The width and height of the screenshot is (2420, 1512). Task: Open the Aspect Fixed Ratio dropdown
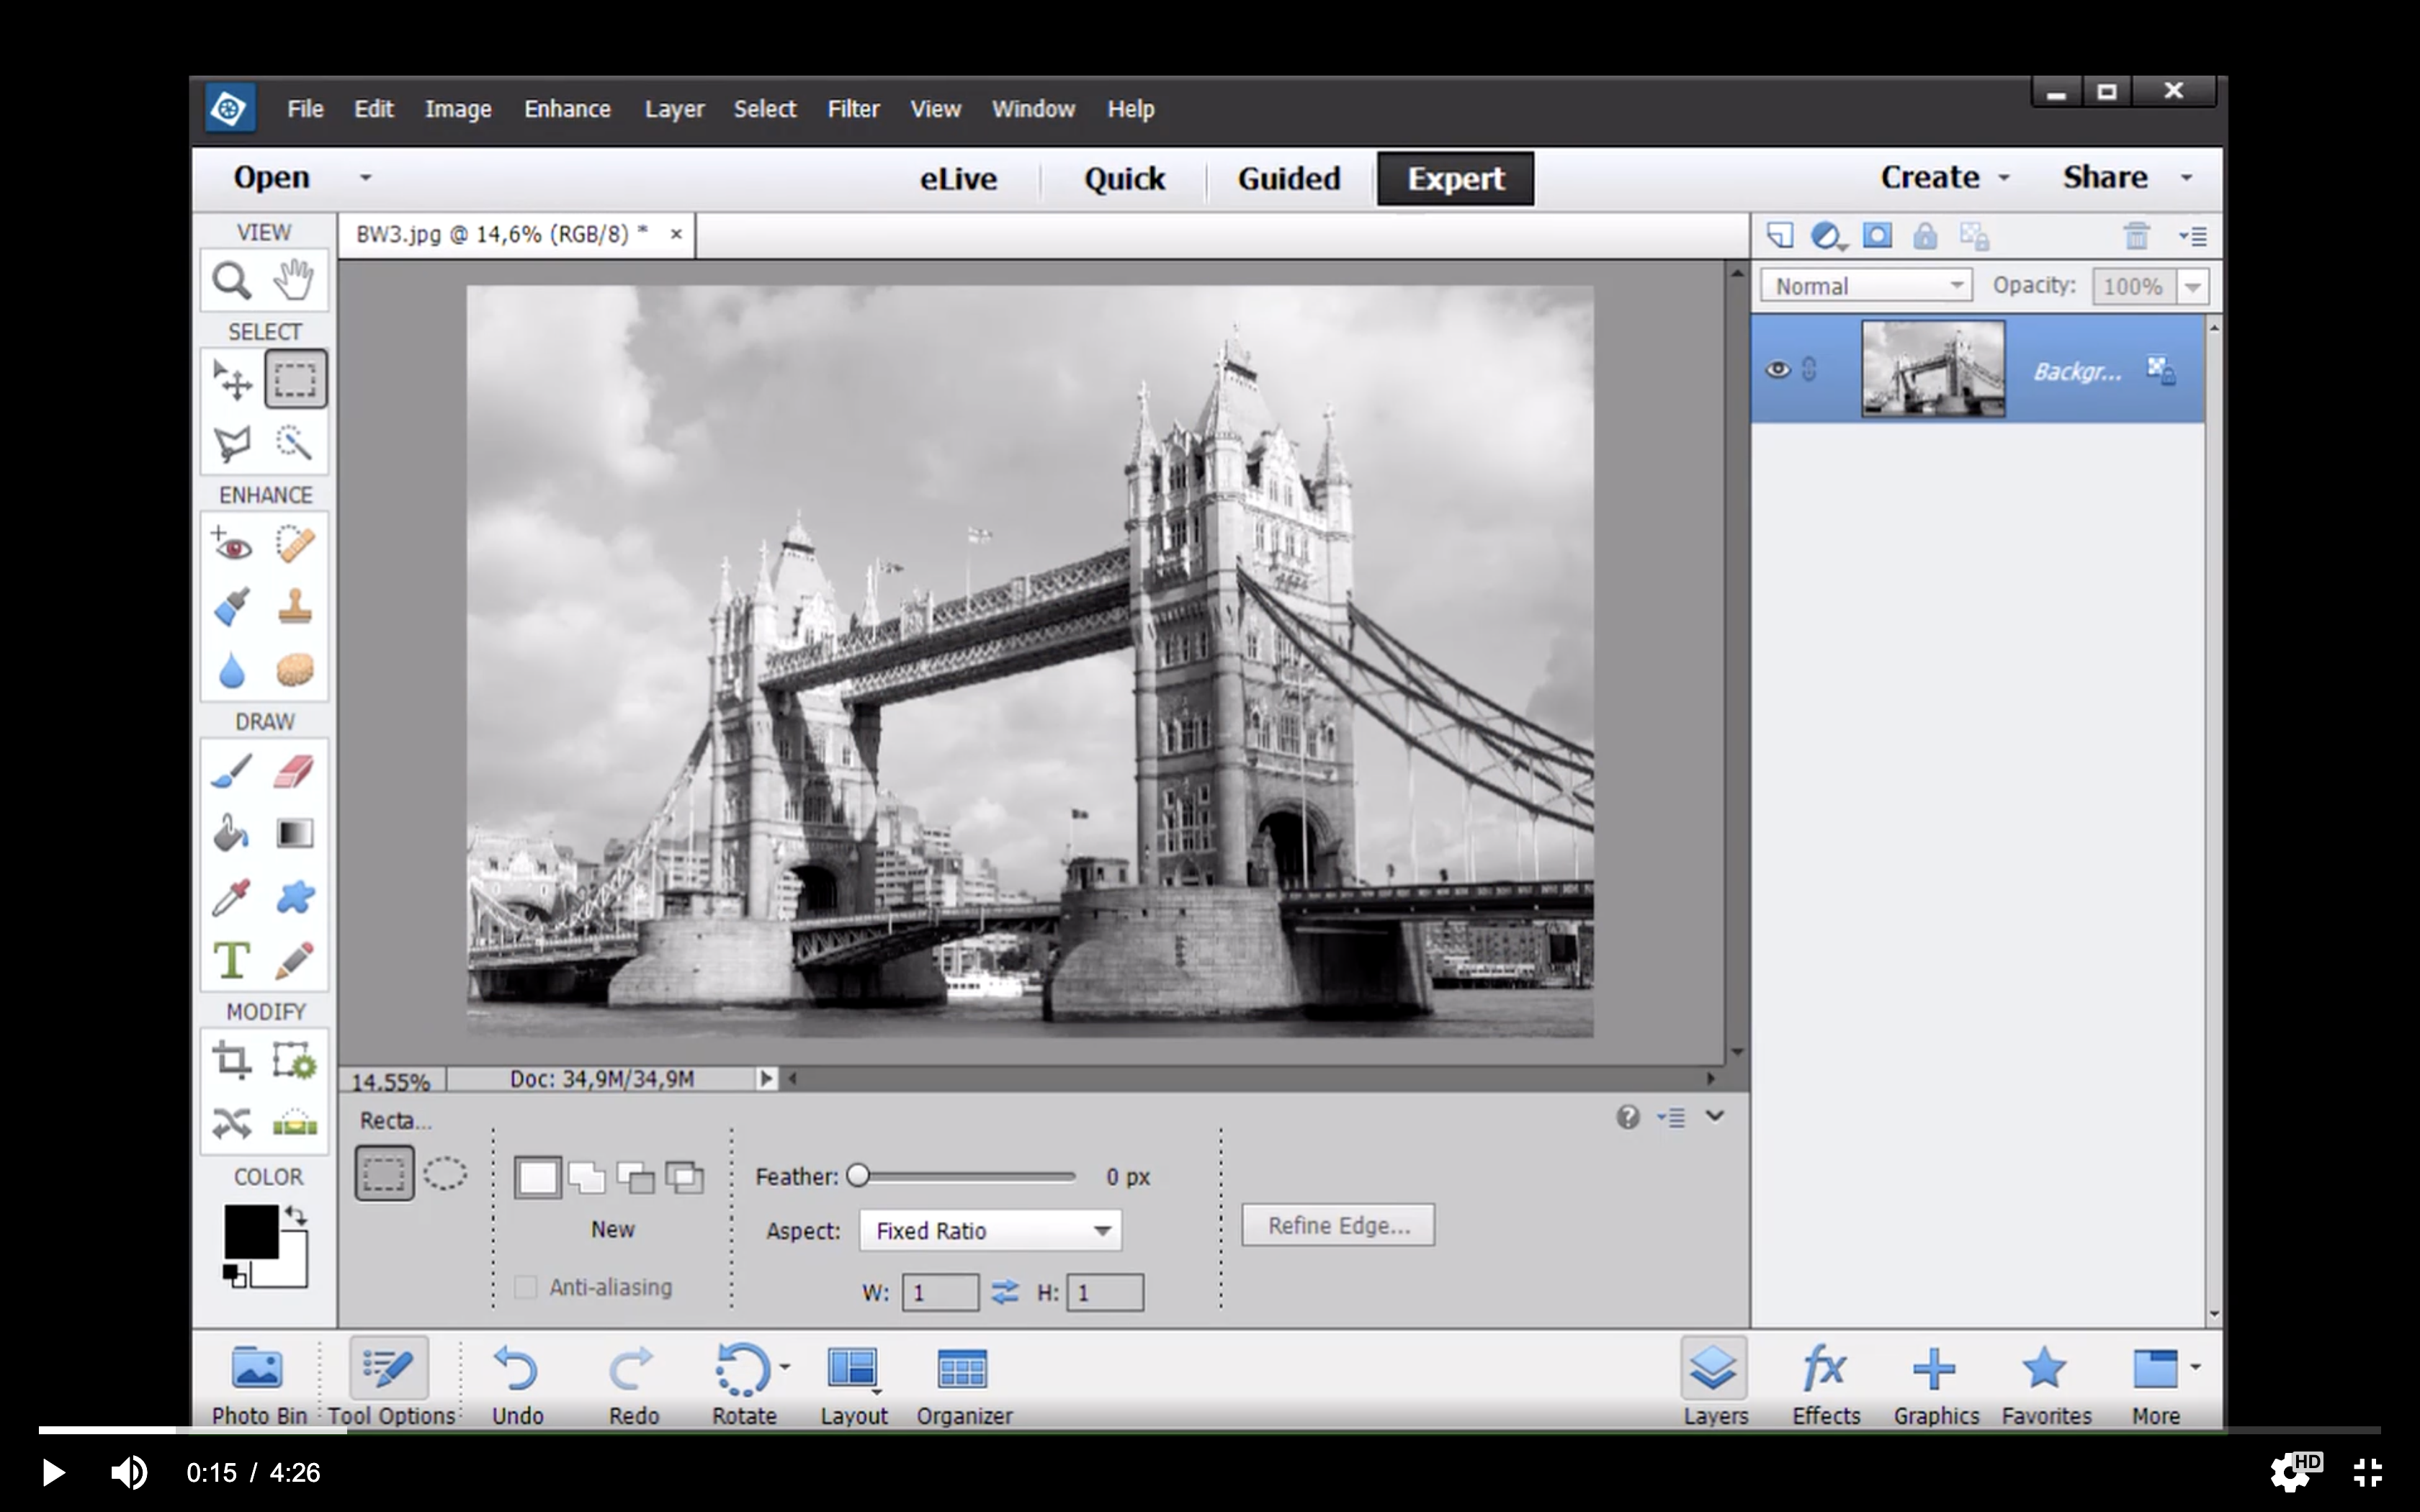(989, 1230)
